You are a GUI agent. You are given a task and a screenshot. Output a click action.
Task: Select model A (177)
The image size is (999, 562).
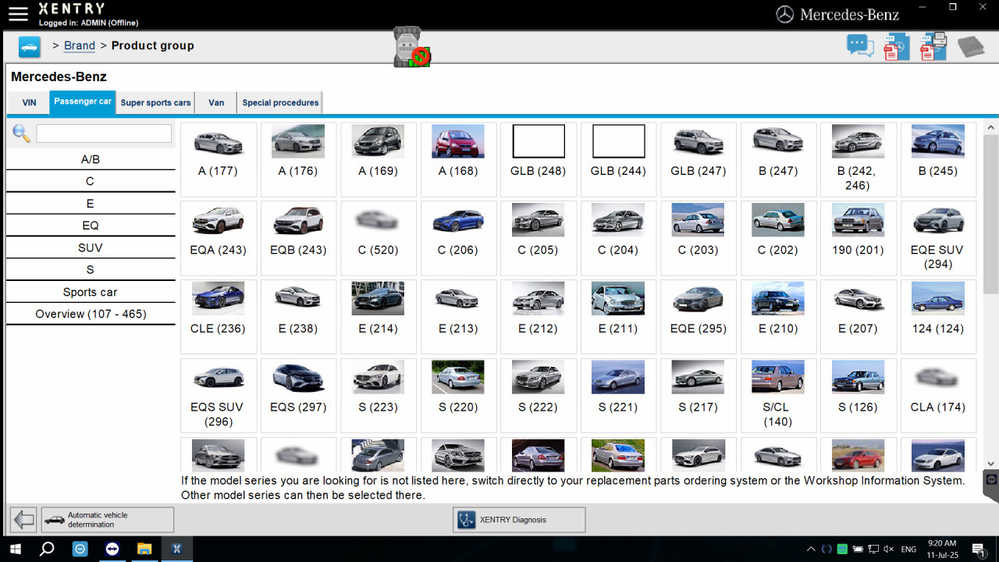pos(218,159)
